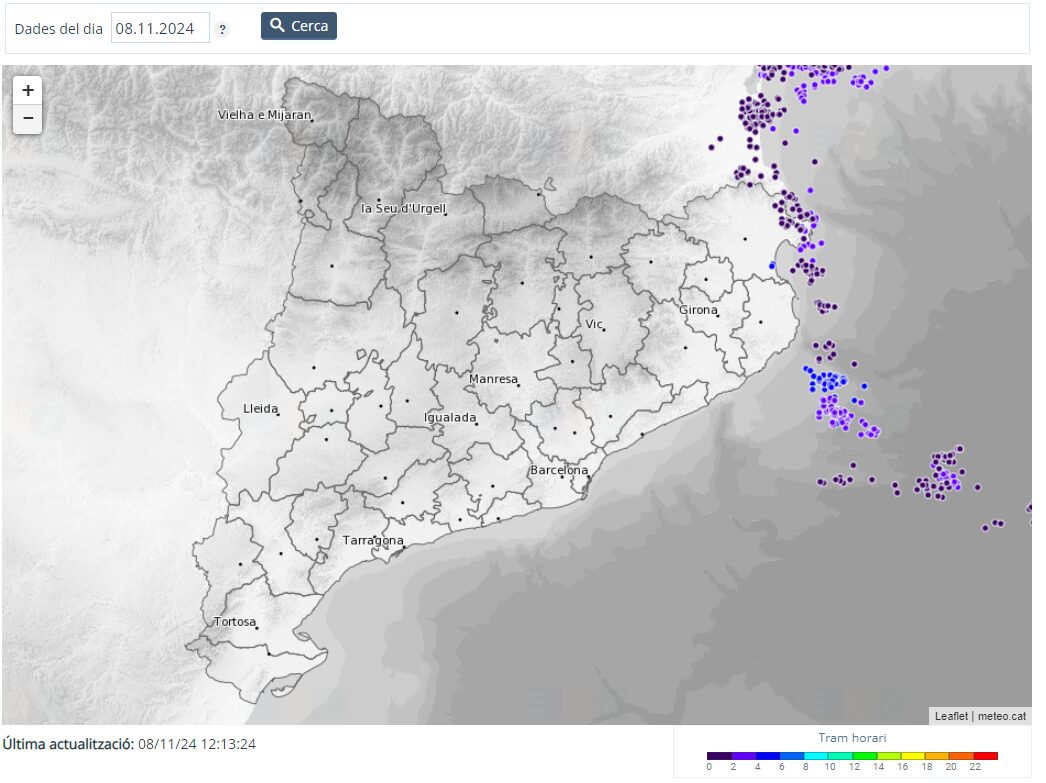
Task: Zoom out of the map
Action: point(27,119)
